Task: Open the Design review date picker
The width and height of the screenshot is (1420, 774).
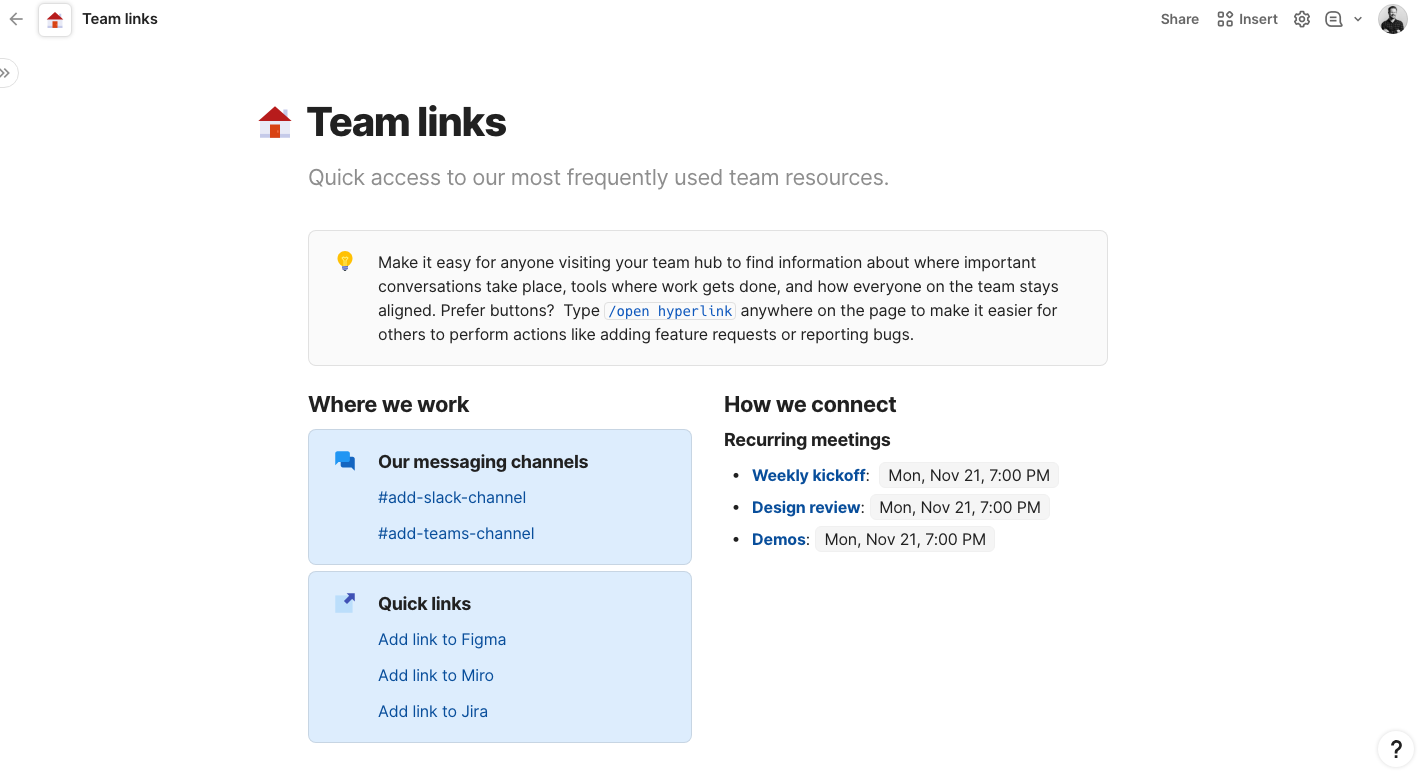Action: coord(959,507)
